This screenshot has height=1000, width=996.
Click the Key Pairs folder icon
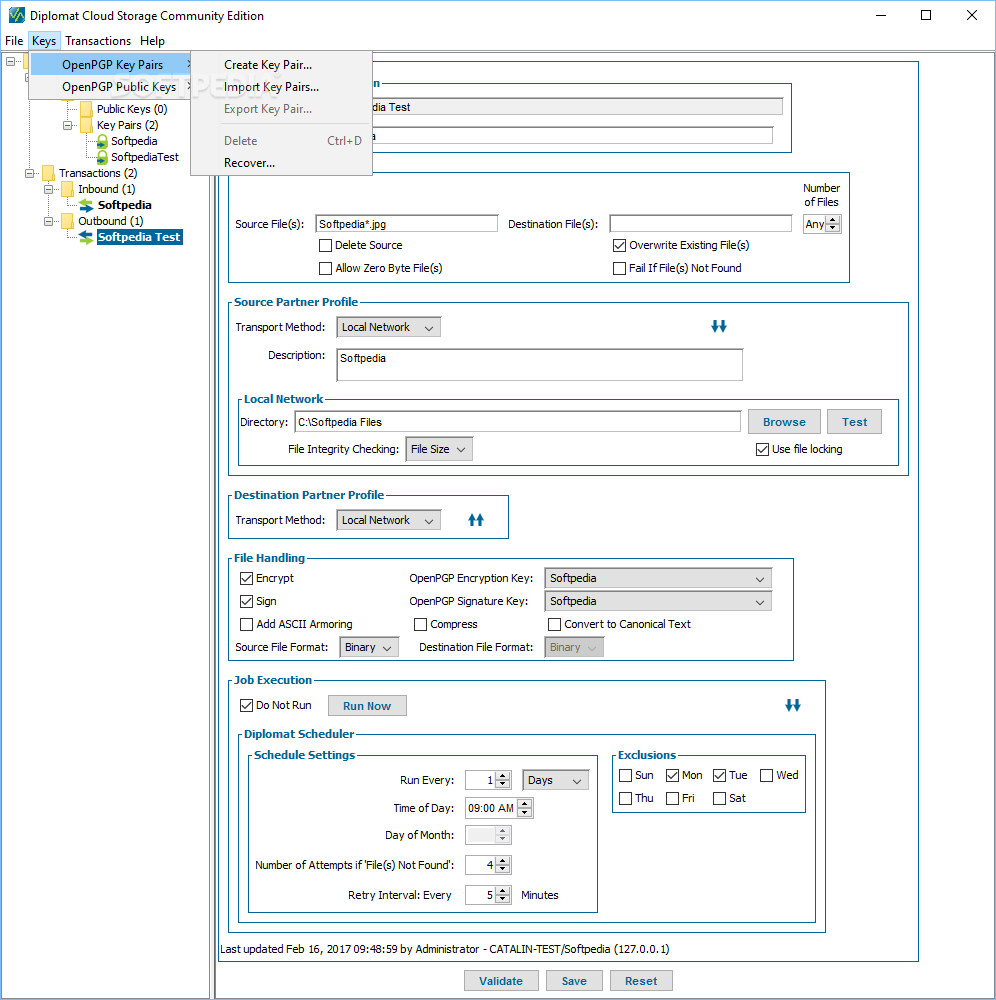pos(86,125)
